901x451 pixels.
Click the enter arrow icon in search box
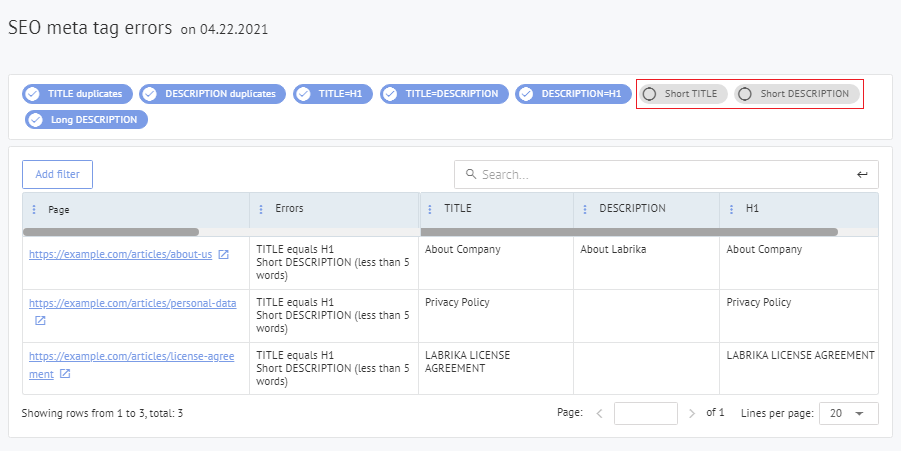[x=862, y=174]
